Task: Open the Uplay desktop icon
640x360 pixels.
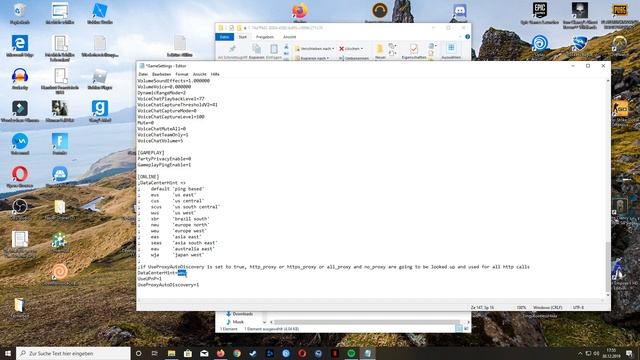Action: coord(540,46)
